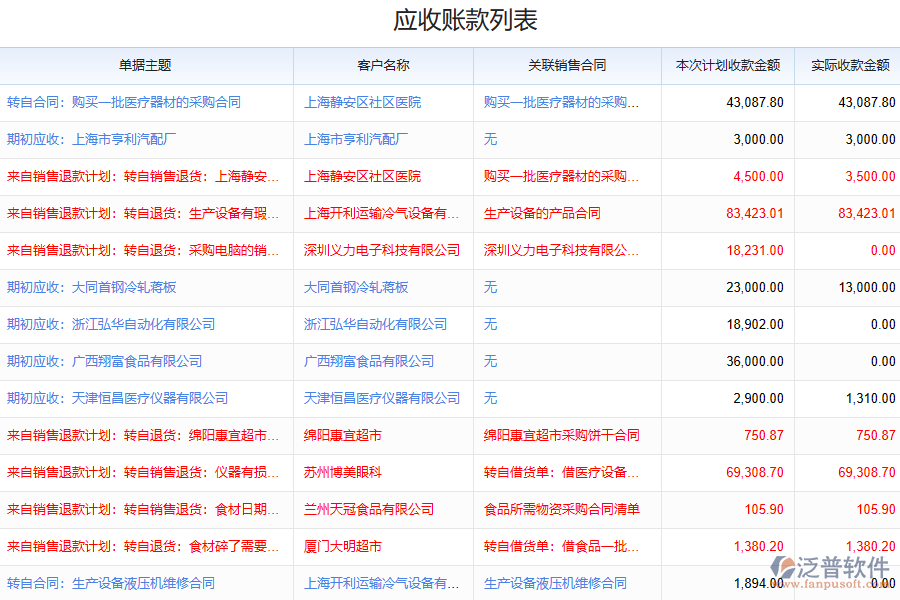Open the 绵阳惠宜超市采购饼干合同 contract link
This screenshot has height=600, width=900.
point(561,435)
